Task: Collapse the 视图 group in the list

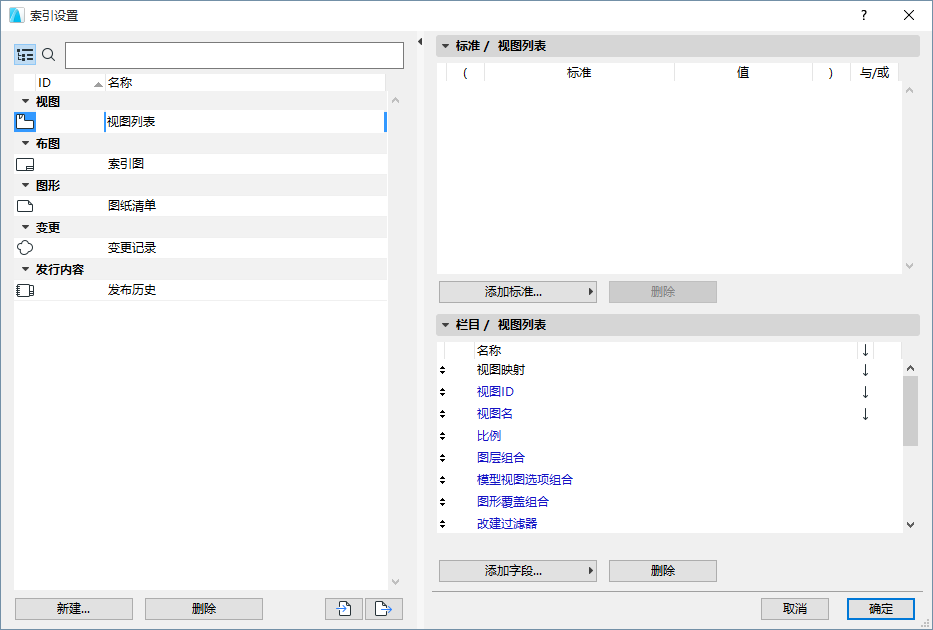Action: pyautogui.click(x=23, y=100)
